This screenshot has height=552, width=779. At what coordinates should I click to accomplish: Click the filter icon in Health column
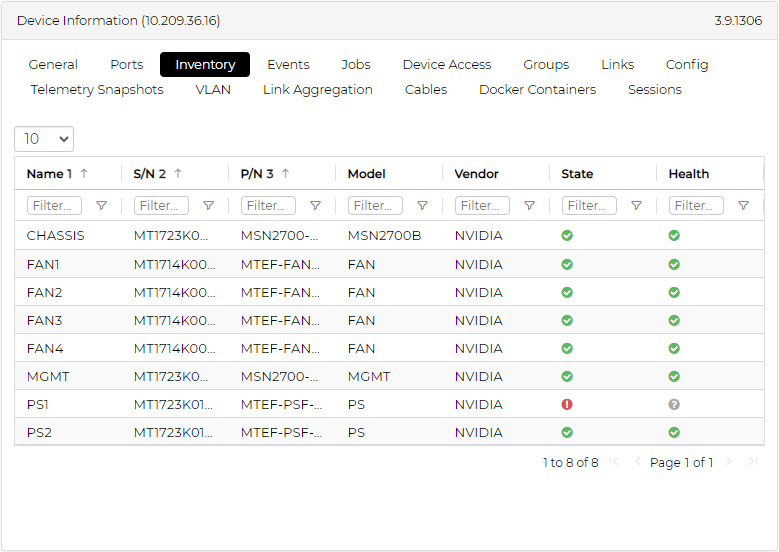pyautogui.click(x=743, y=206)
